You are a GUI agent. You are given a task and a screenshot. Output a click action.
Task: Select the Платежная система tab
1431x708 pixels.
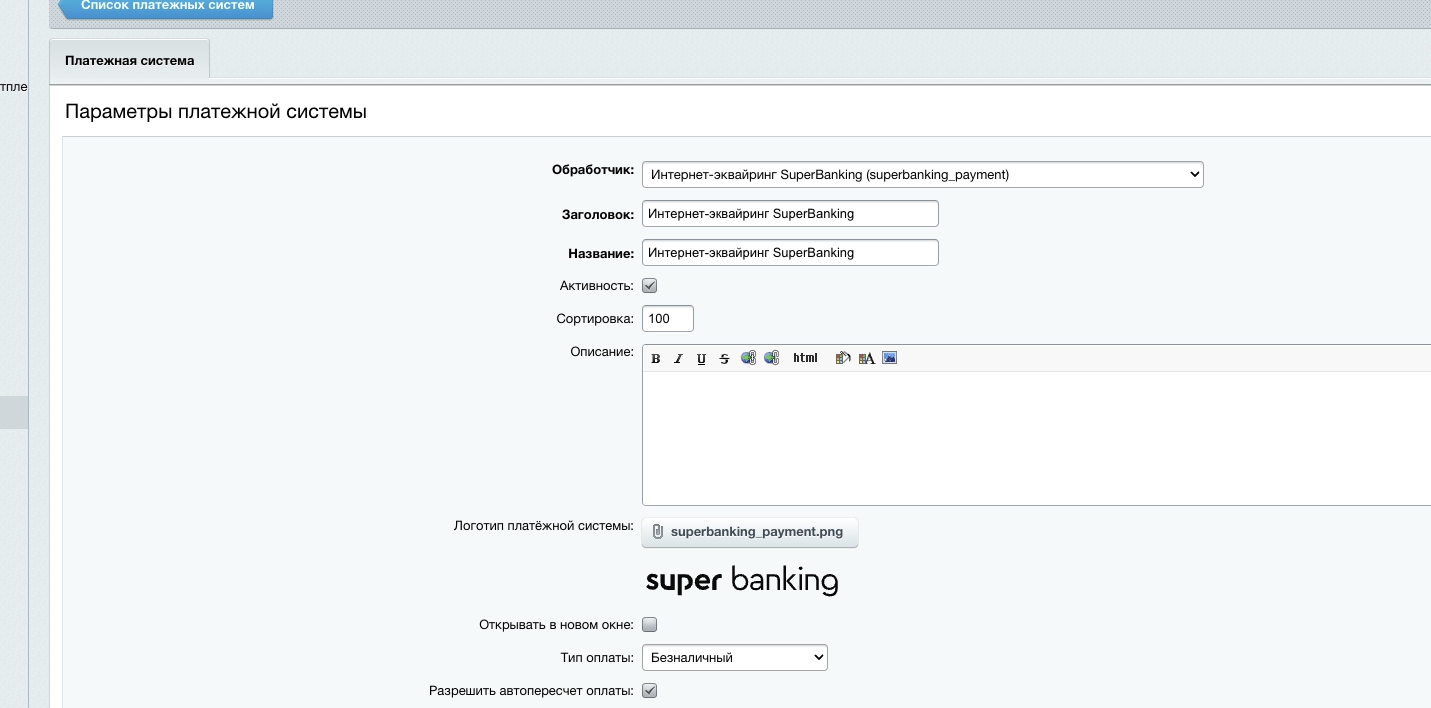[x=130, y=60]
